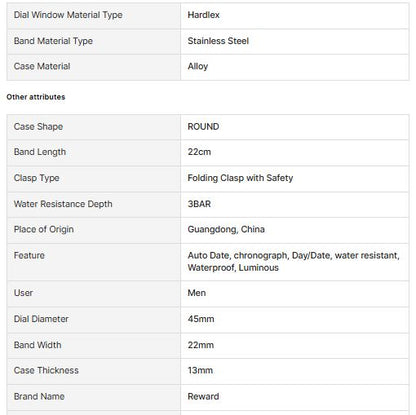Click the Alloy case material value
The image size is (416, 415).
point(198,66)
